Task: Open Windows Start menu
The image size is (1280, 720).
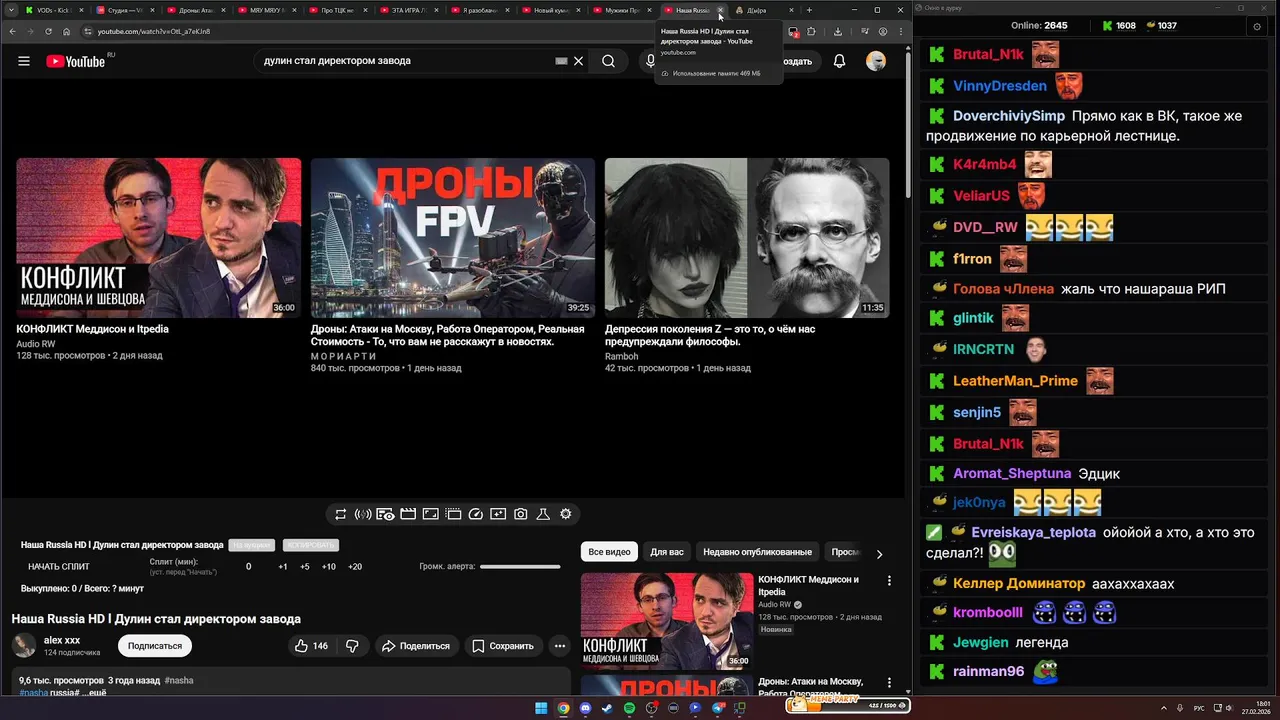Action: pyautogui.click(x=541, y=708)
